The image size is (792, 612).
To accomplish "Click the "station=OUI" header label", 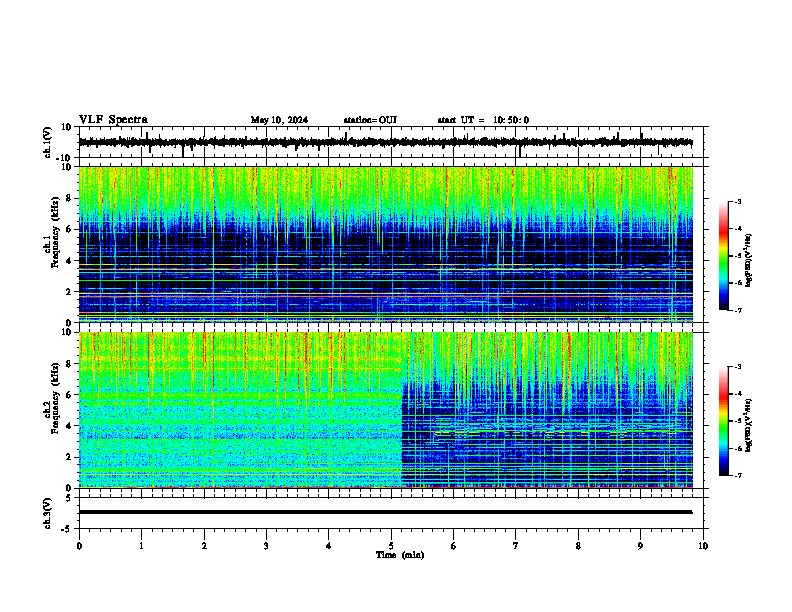I will click(370, 120).
